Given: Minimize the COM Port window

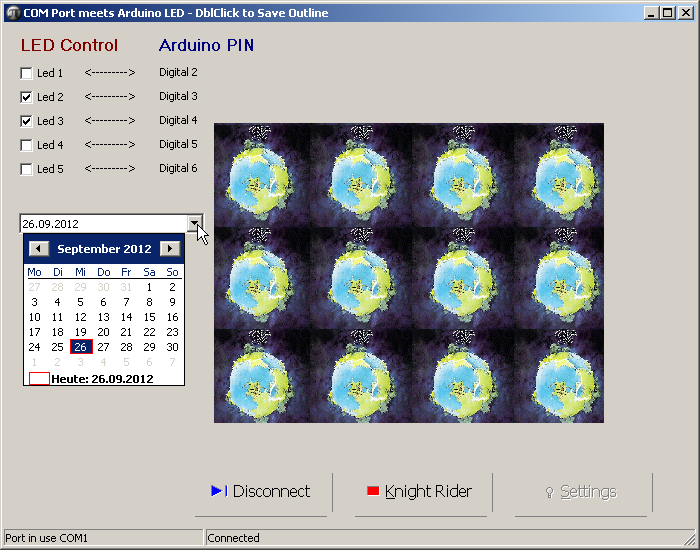Looking at the screenshot, I should point(651,13).
